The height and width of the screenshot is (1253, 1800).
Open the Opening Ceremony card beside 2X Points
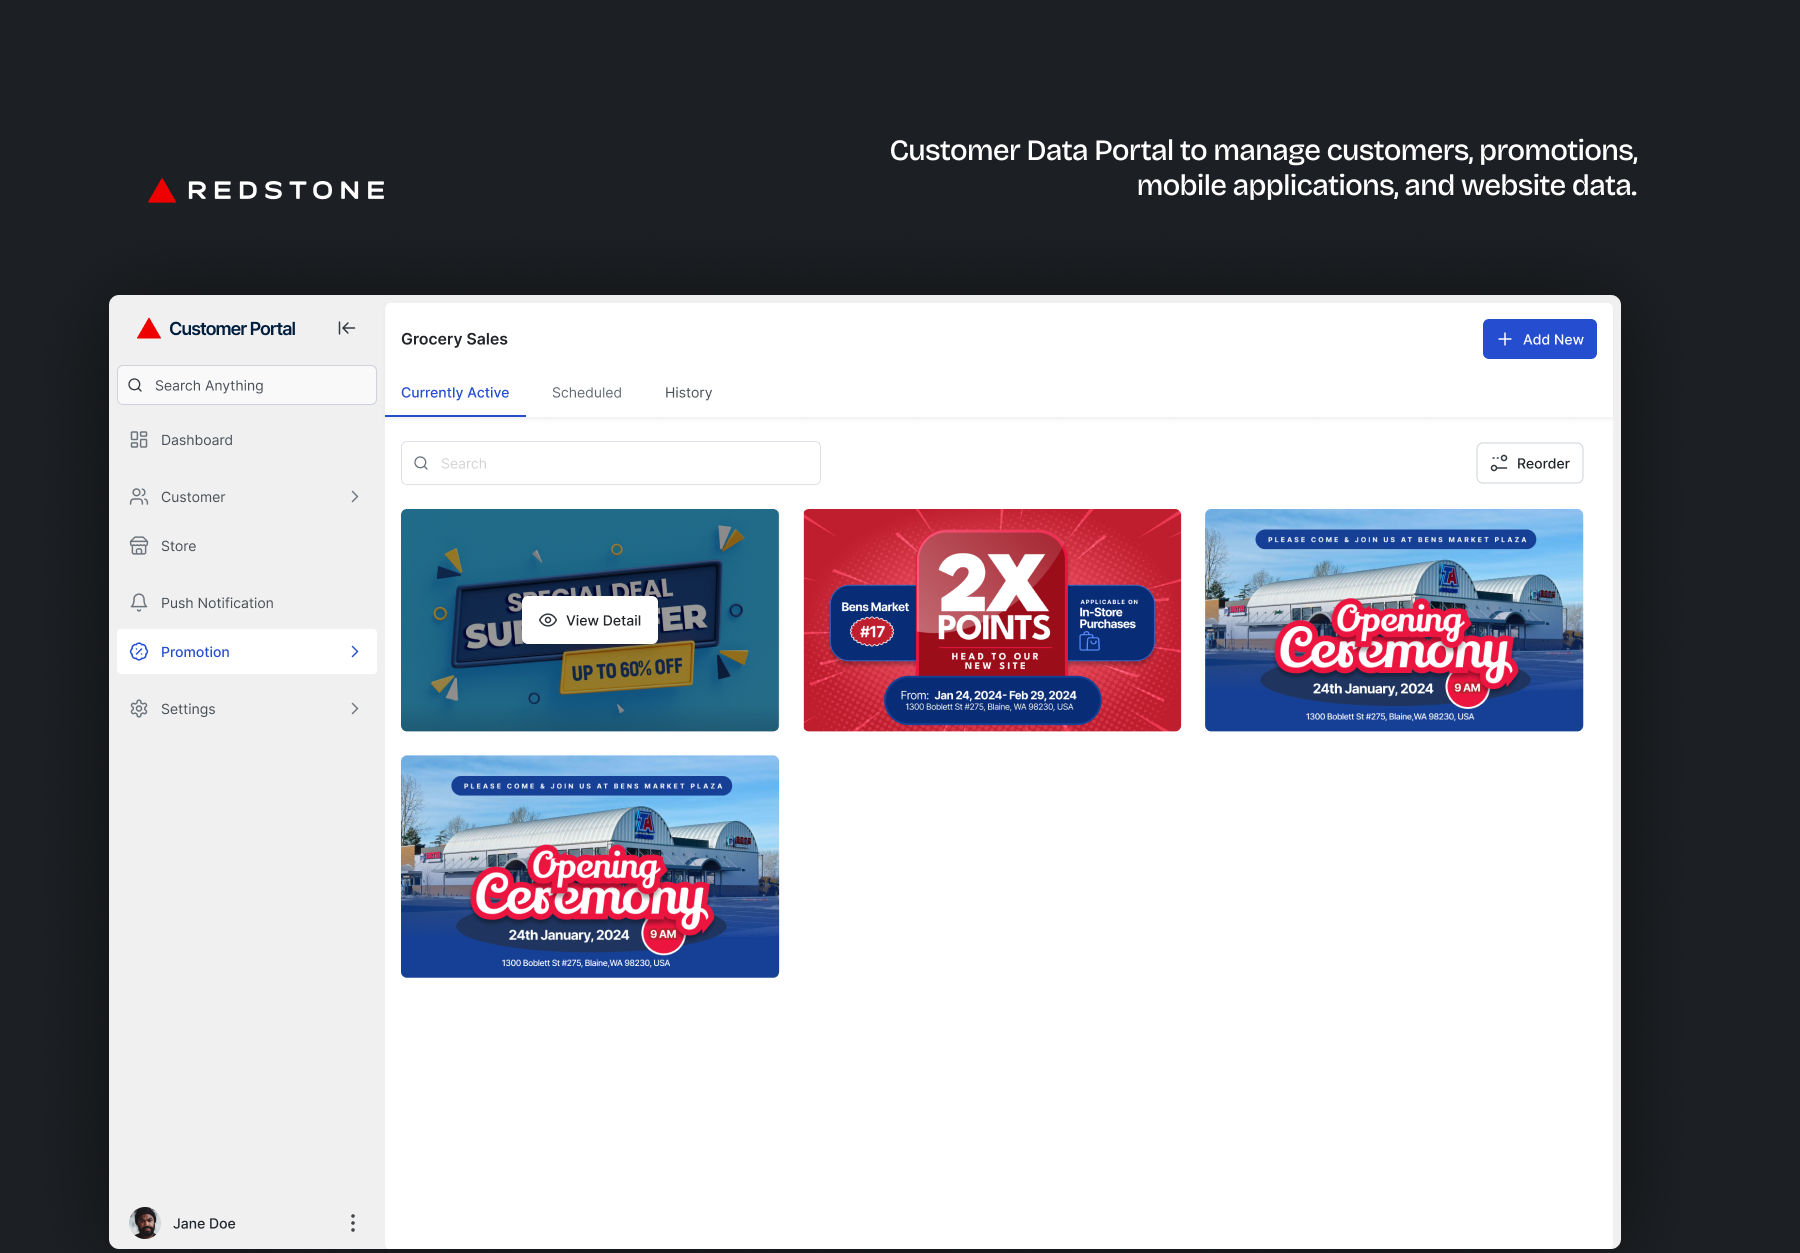click(x=1394, y=620)
